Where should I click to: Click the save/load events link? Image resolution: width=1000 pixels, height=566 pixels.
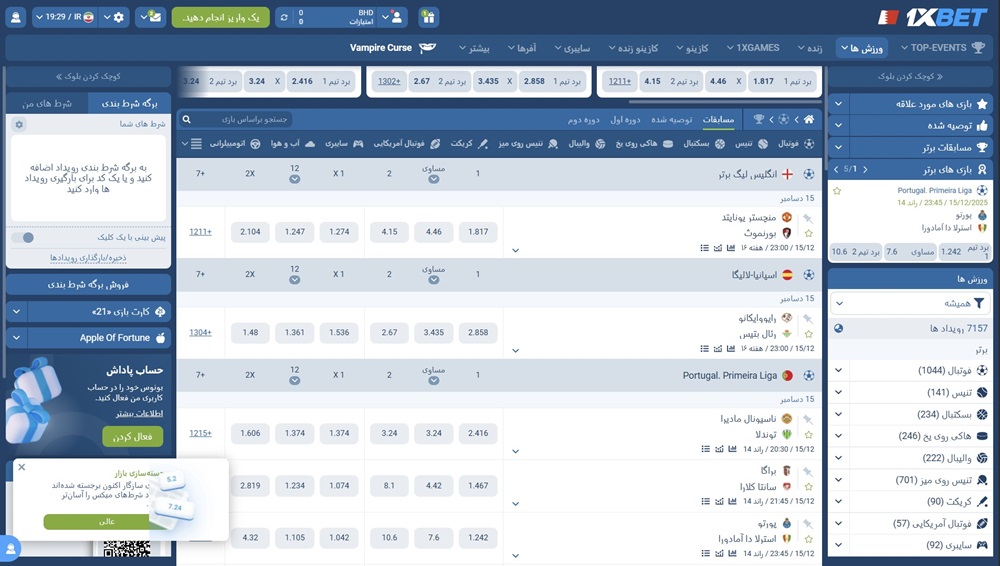(x=88, y=258)
